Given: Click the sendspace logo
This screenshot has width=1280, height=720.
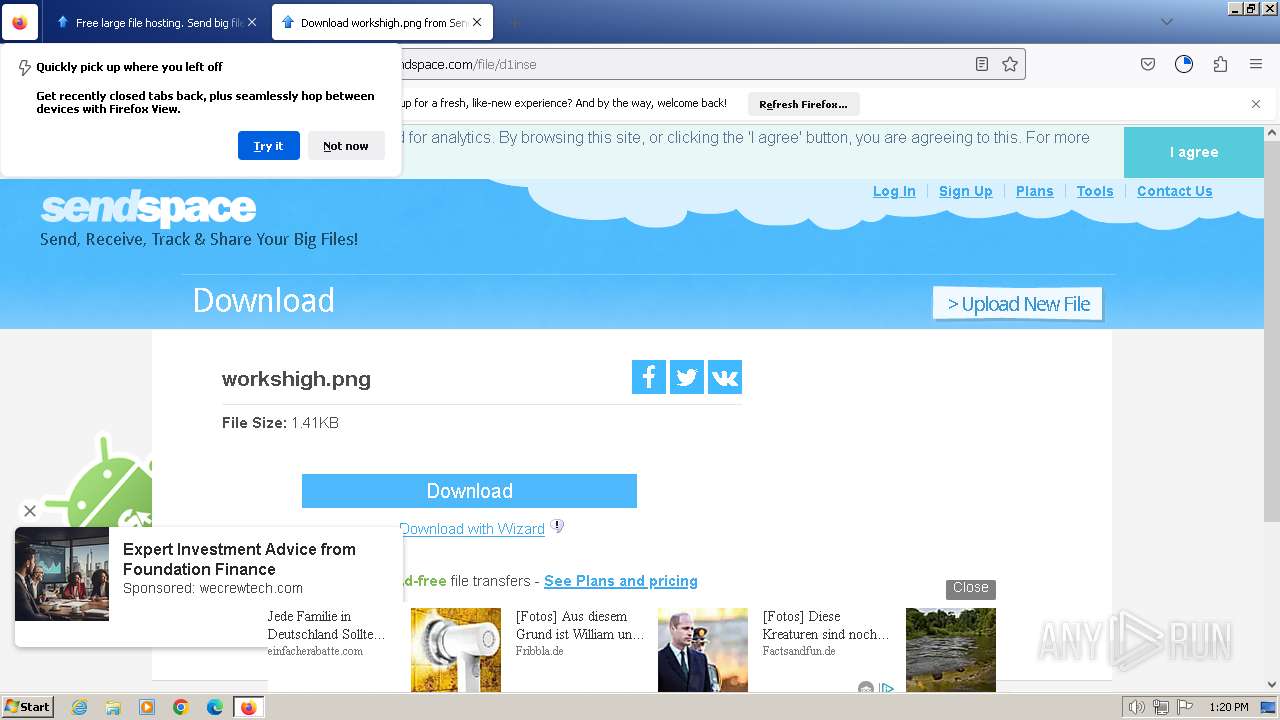Looking at the screenshot, I should [148, 208].
